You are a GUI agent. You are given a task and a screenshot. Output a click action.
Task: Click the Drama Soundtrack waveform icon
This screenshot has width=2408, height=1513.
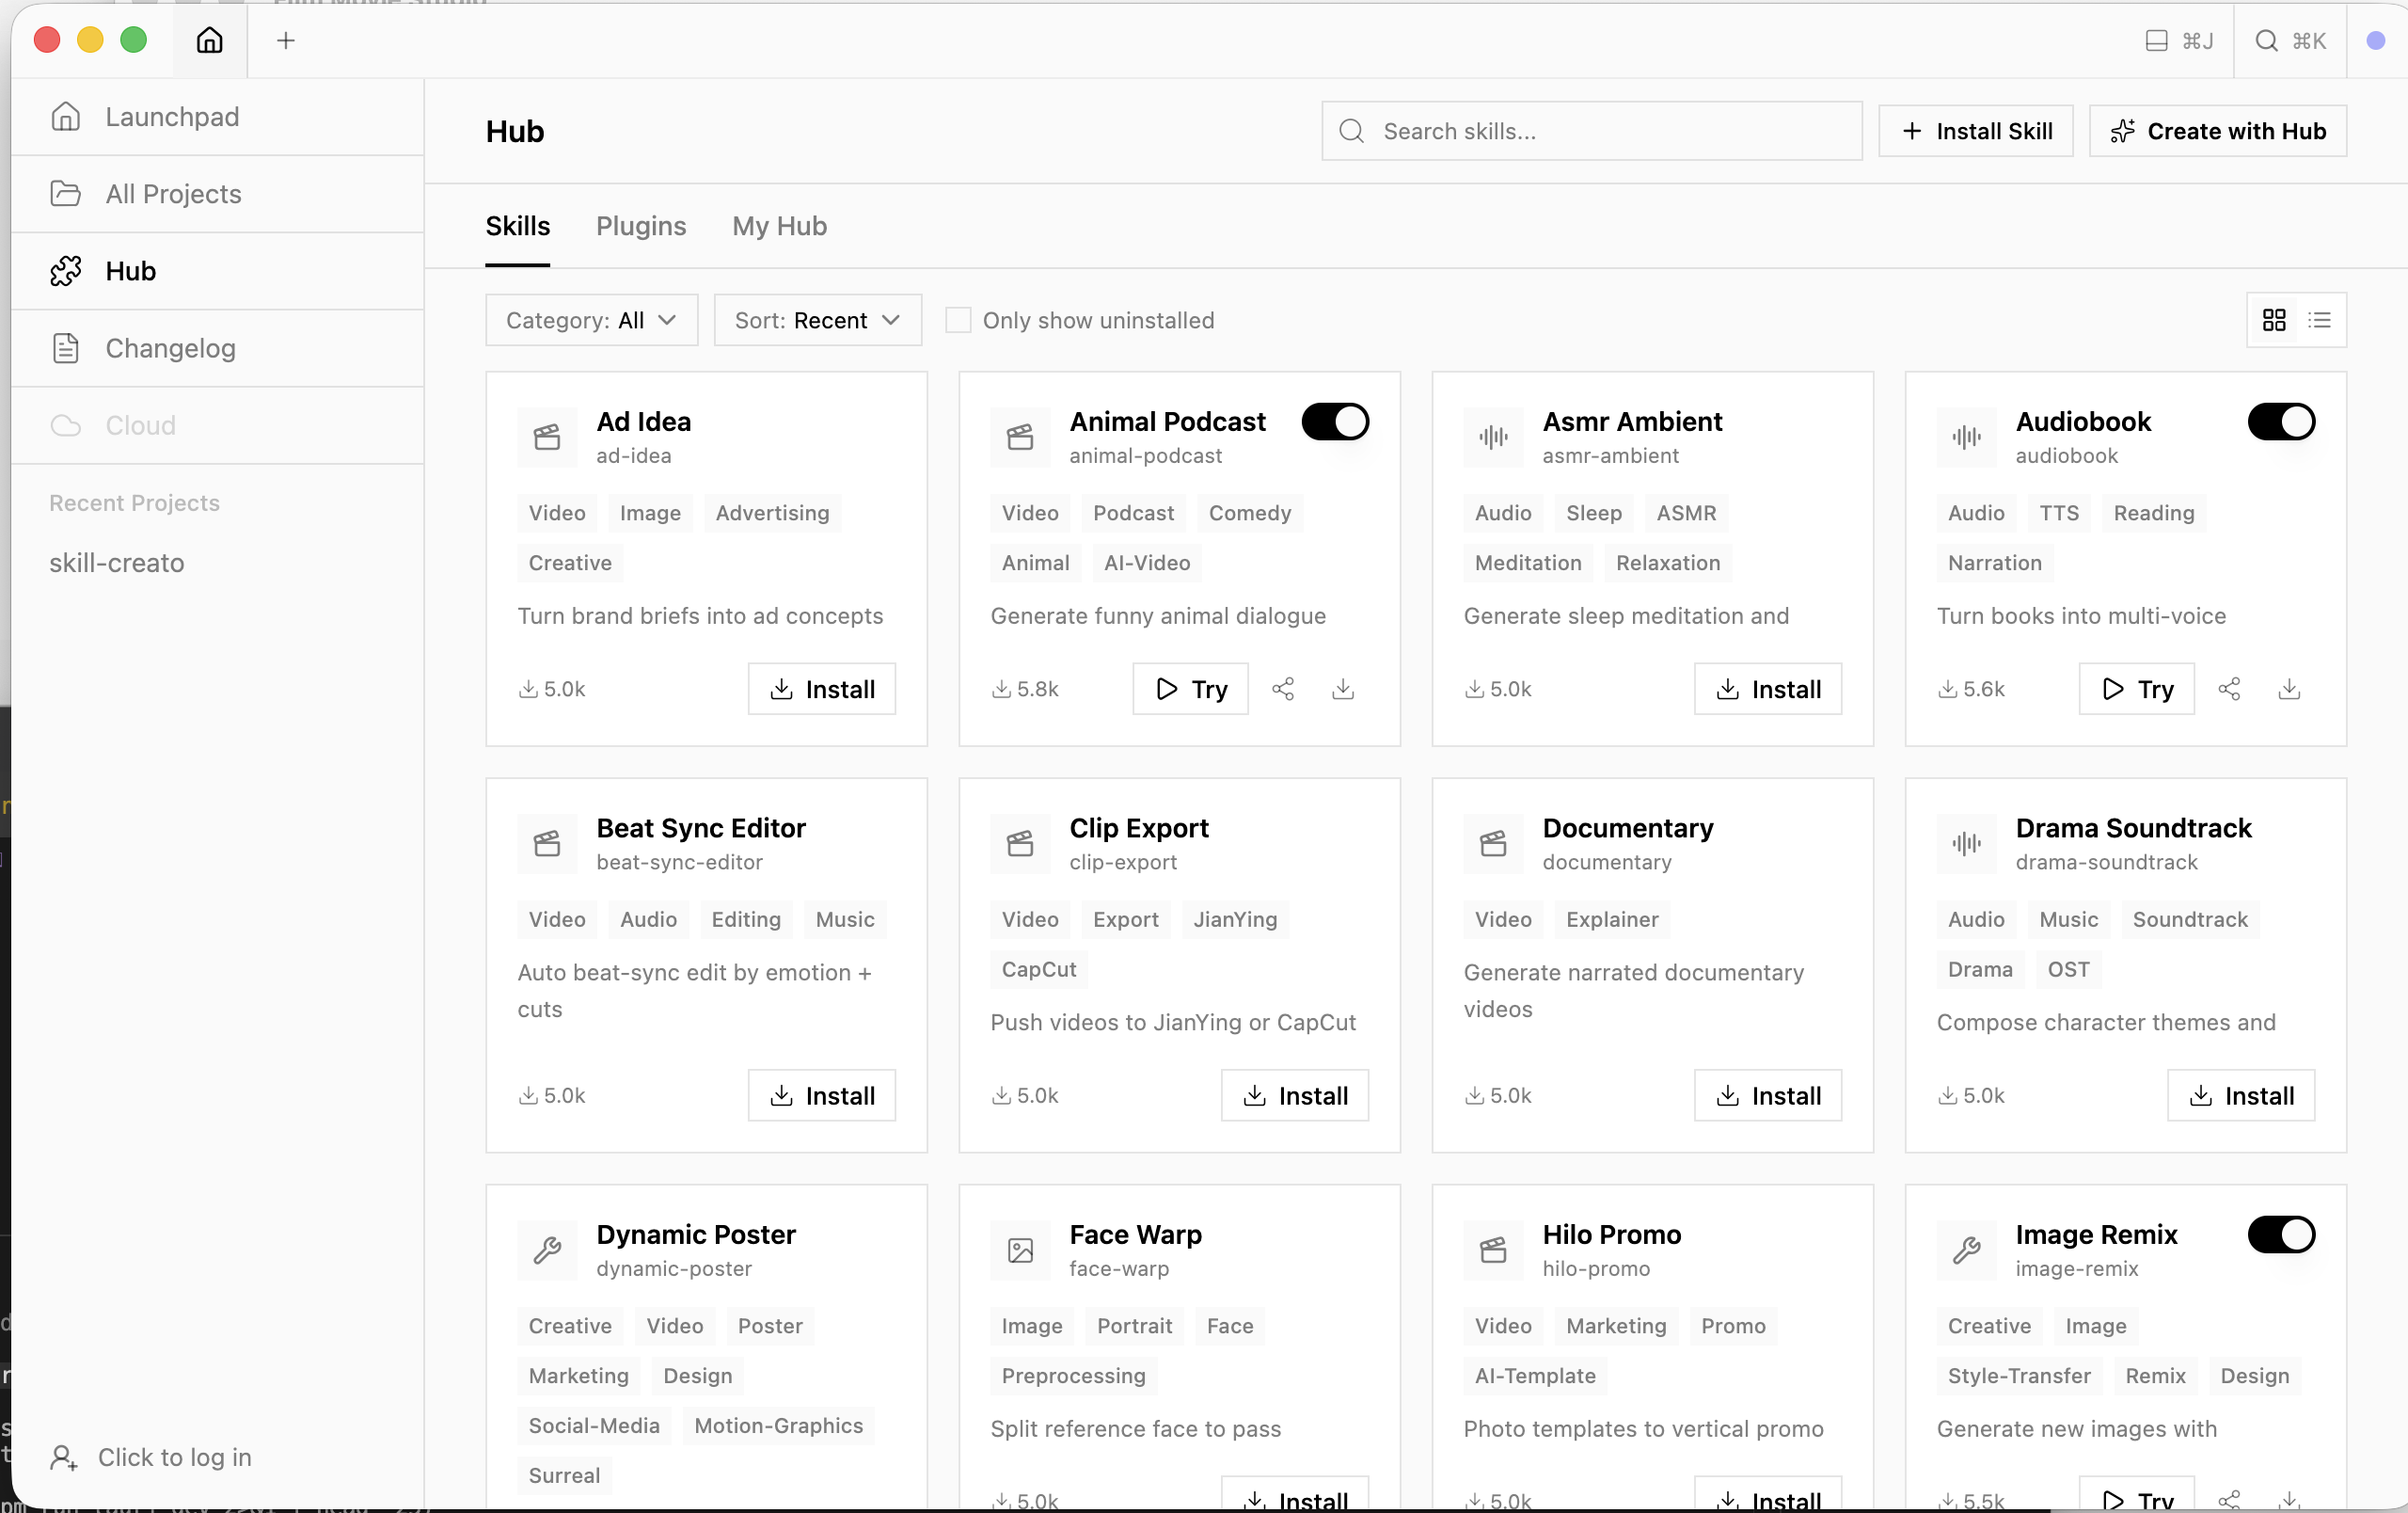pos(1966,844)
